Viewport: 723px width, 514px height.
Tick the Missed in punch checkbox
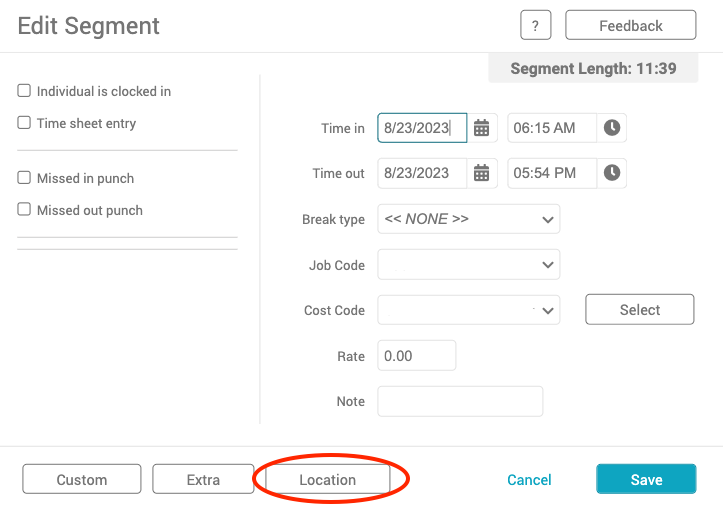pyautogui.click(x=24, y=178)
